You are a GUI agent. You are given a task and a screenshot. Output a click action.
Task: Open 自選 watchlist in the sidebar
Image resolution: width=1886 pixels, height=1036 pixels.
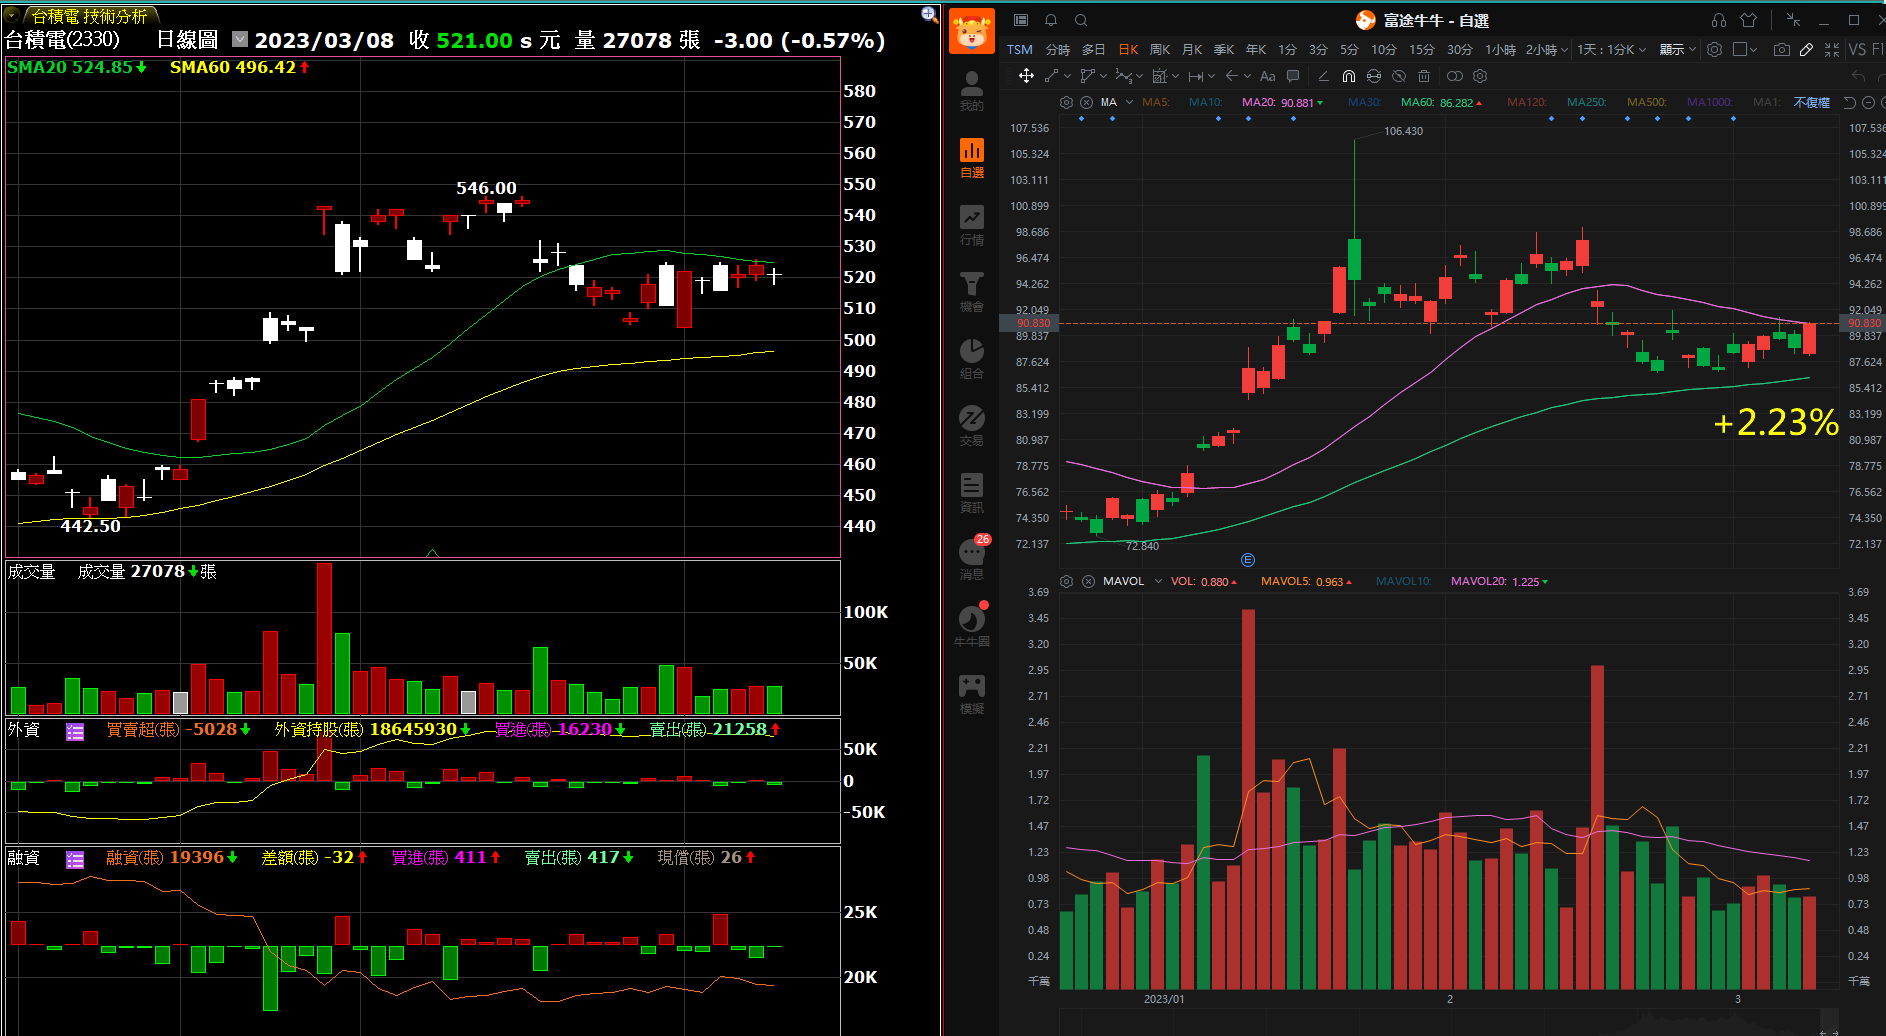pyautogui.click(x=971, y=158)
